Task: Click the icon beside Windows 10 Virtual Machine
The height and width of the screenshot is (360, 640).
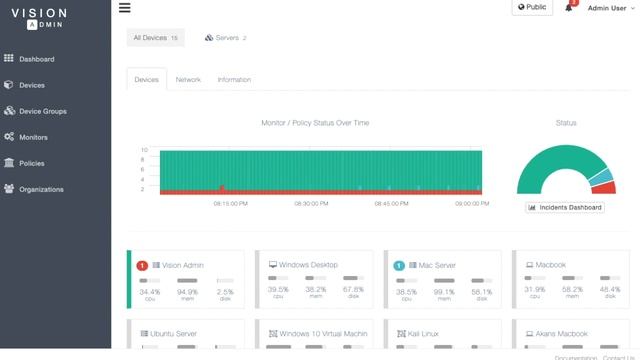Action: (x=273, y=334)
